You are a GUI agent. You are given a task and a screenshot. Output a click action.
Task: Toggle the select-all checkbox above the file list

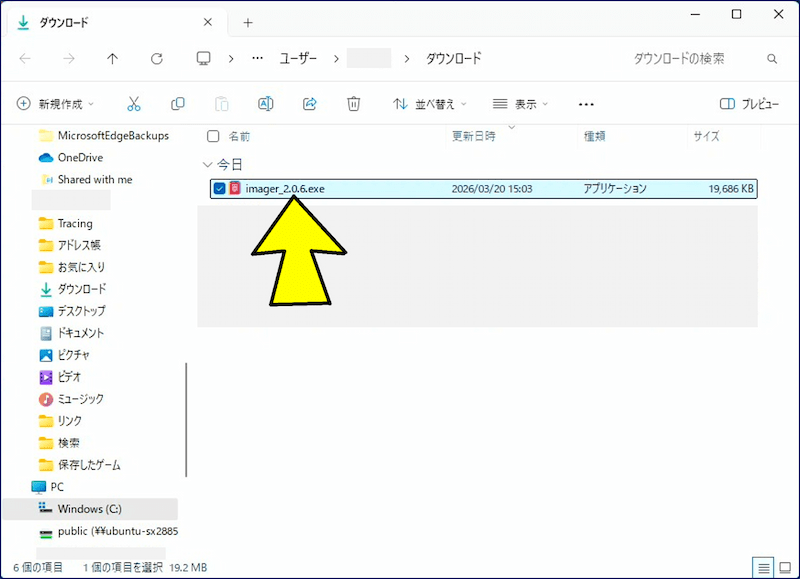tap(214, 137)
